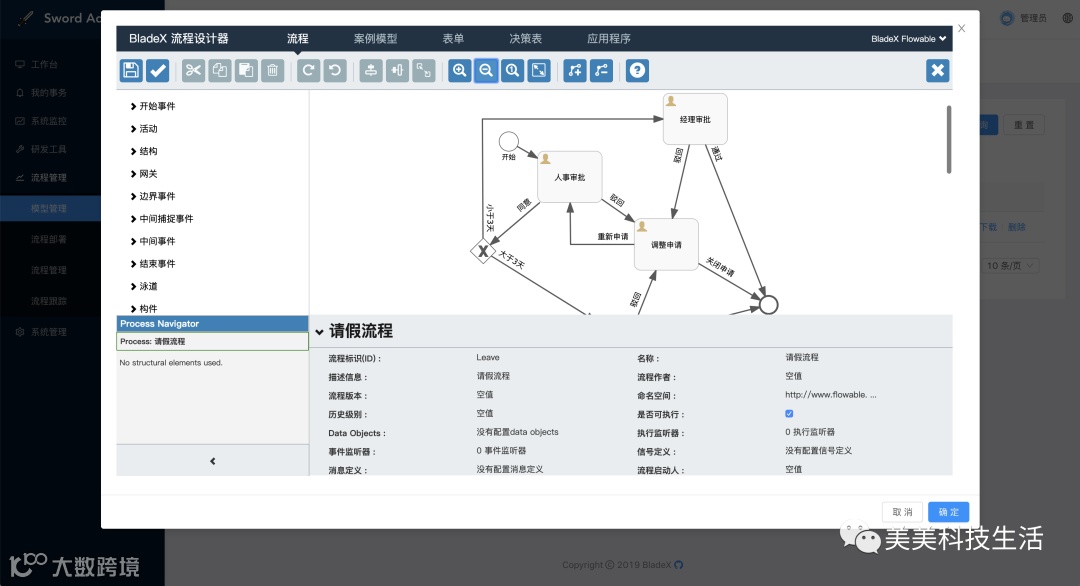Open help with the question mark icon

tap(637, 70)
